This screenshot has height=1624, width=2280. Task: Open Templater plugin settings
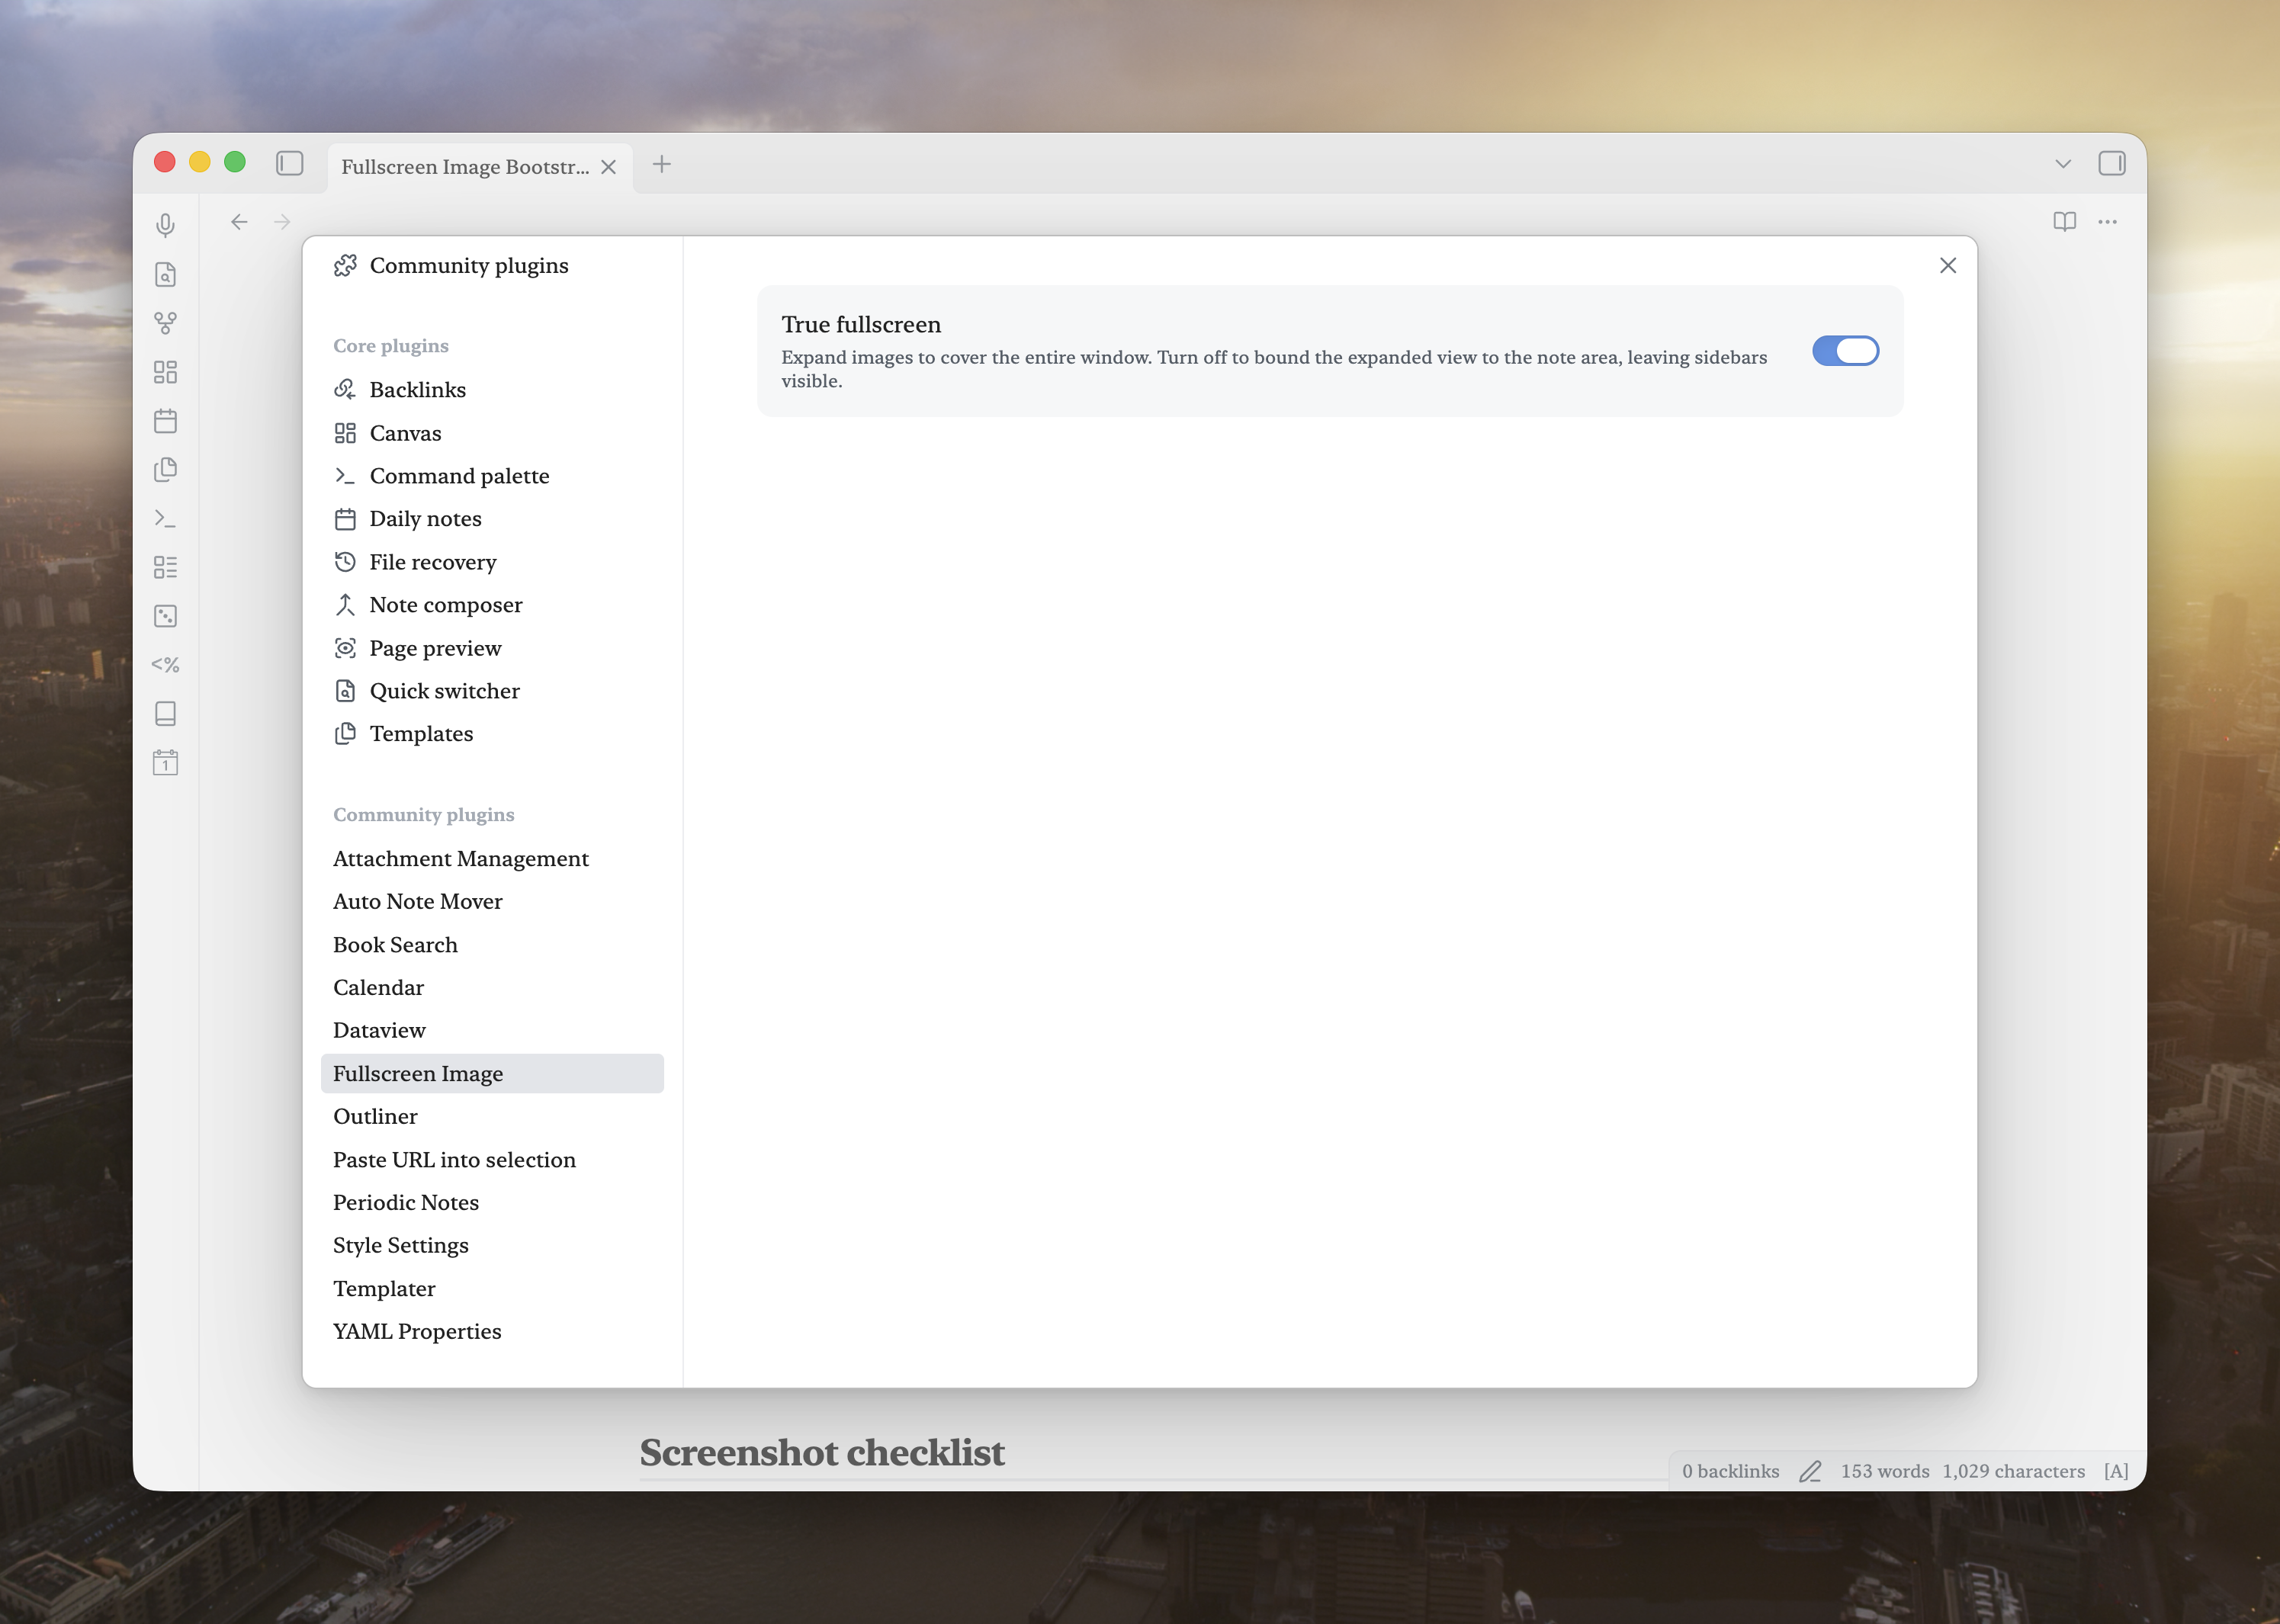pos(492,1289)
